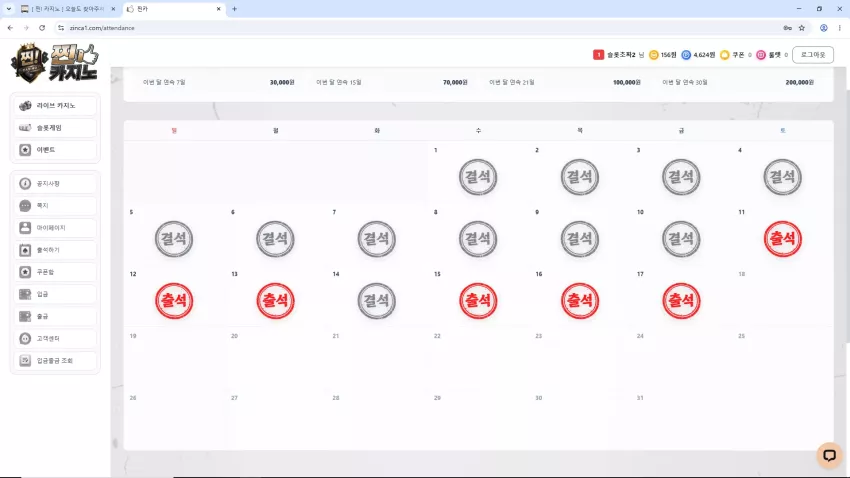This screenshot has height=478, width=850.
Task: Click the 로그아웃 button
Action: coord(813,55)
